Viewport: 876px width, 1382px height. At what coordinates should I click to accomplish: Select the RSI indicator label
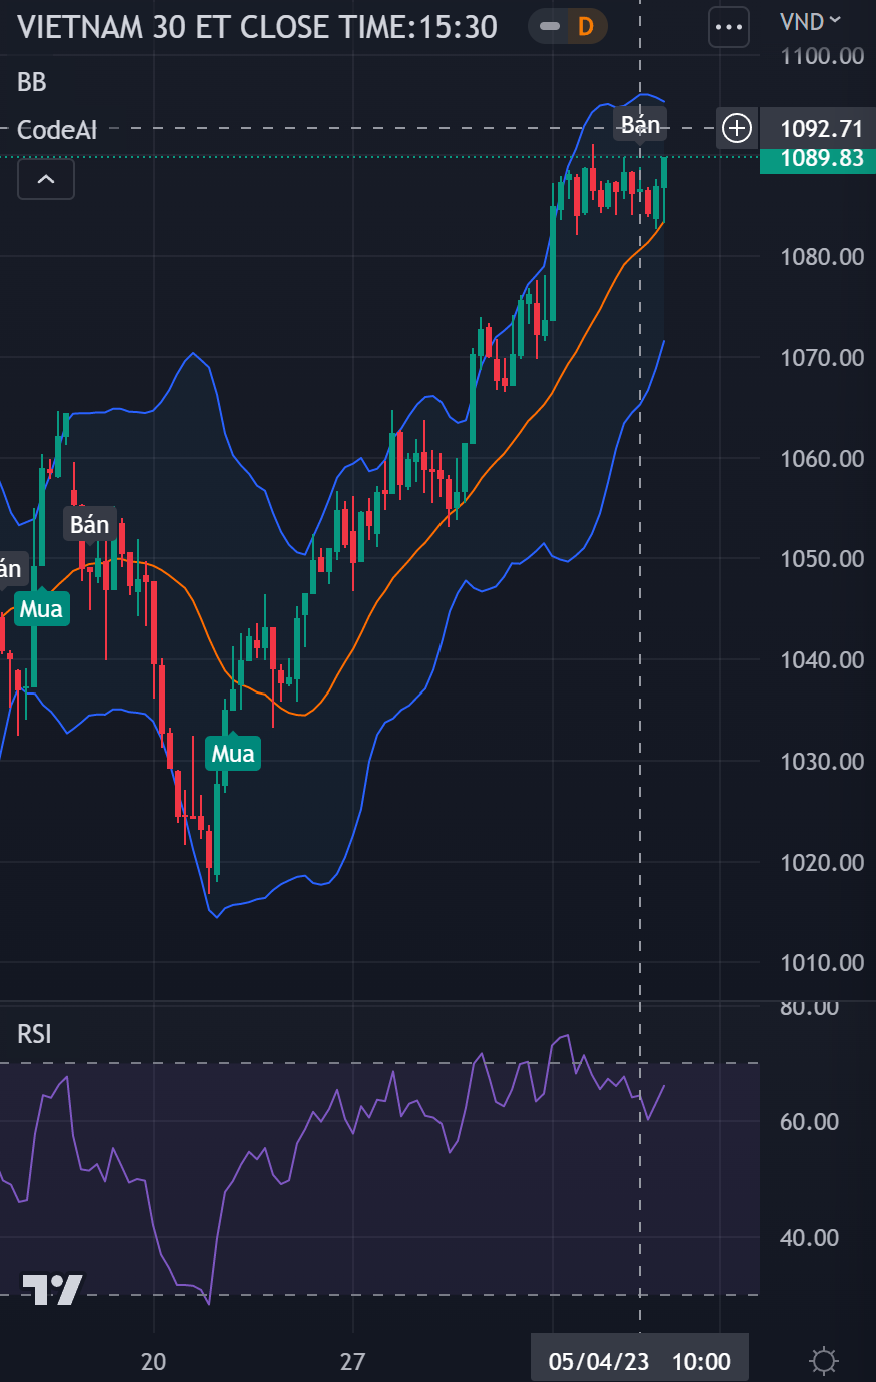pos(34,1034)
